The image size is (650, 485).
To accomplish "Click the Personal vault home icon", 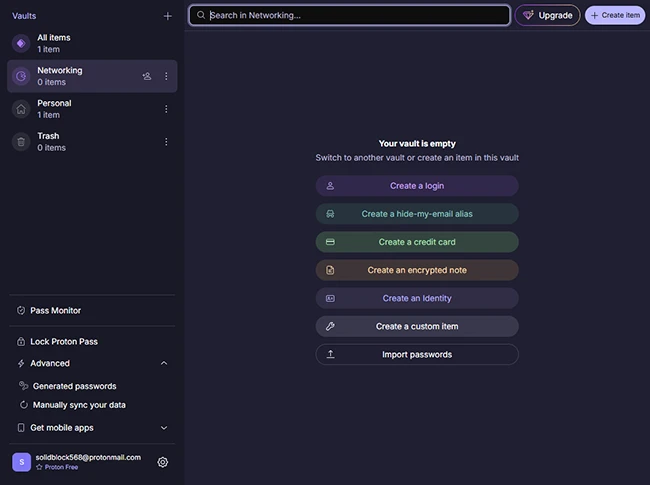I will pyautogui.click(x=21, y=109).
